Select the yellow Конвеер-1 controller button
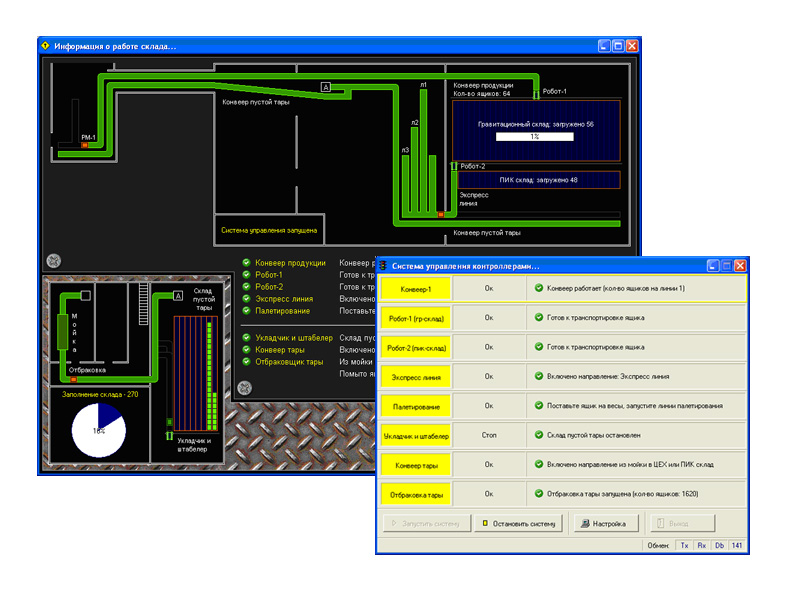 [x=416, y=289]
